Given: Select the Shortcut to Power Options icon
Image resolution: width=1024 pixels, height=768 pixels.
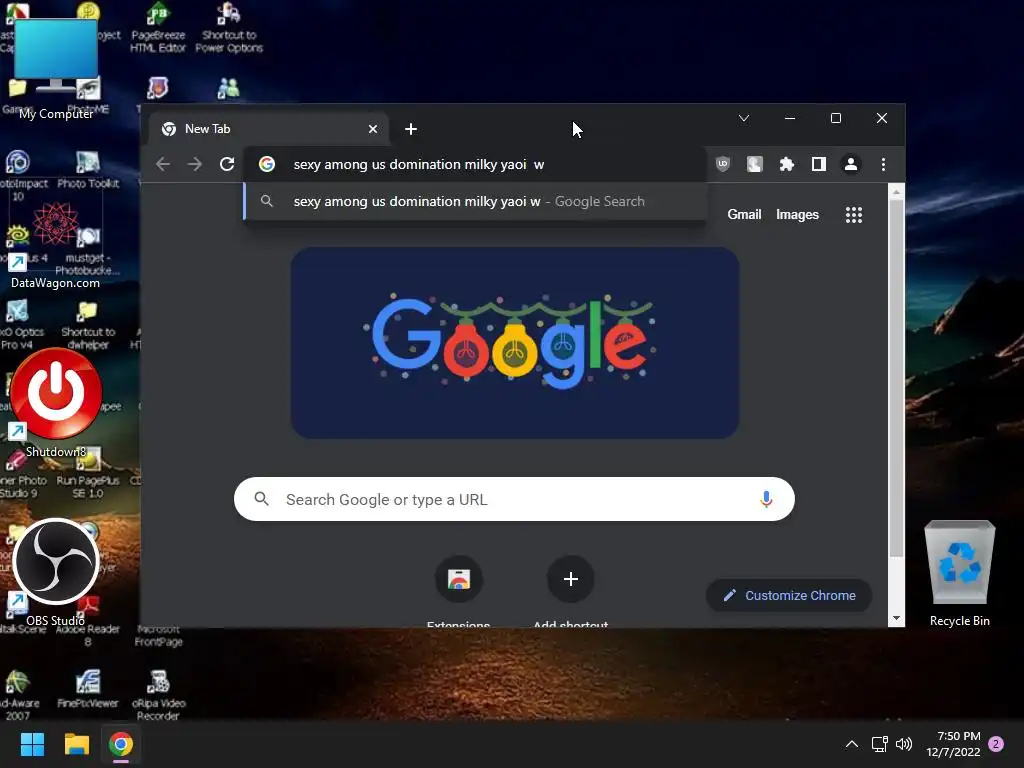Looking at the screenshot, I should click(229, 27).
